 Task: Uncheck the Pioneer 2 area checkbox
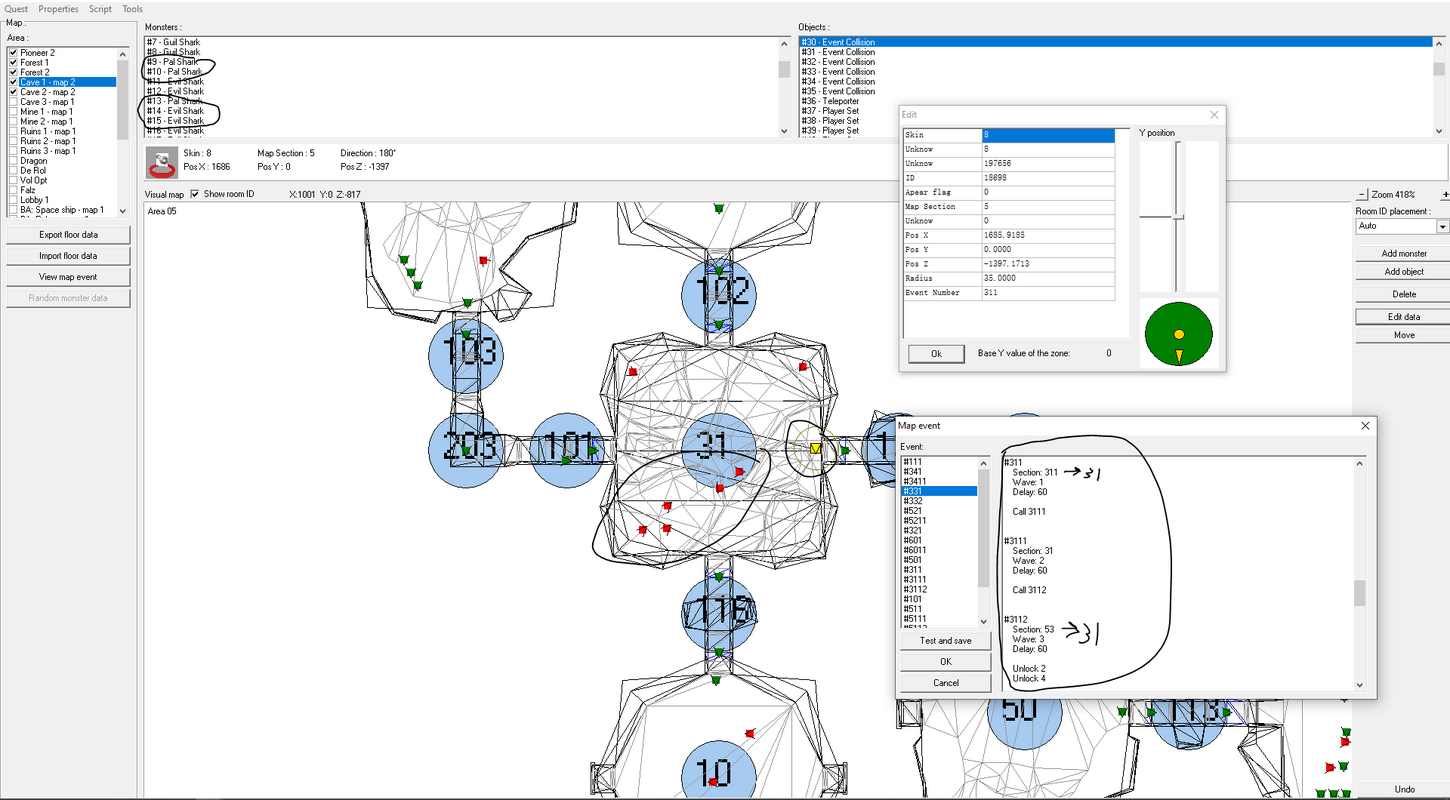[13, 53]
